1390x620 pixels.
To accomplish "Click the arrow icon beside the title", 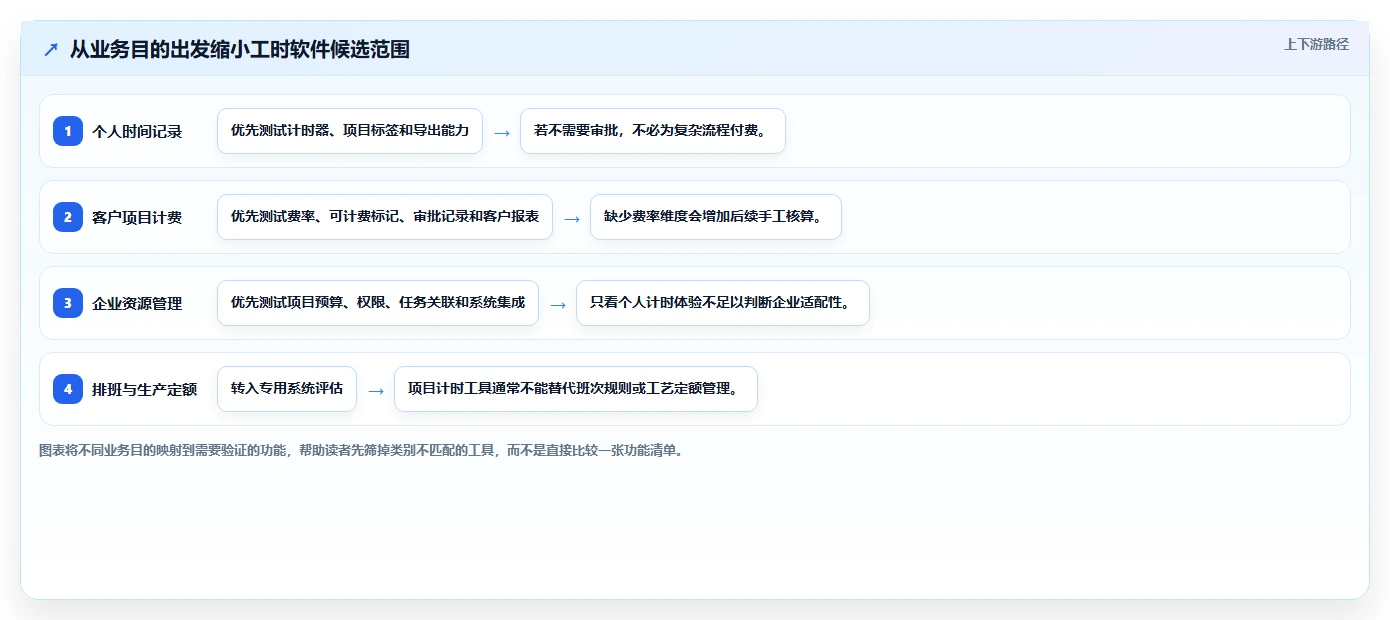I will click(x=50, y=49).
